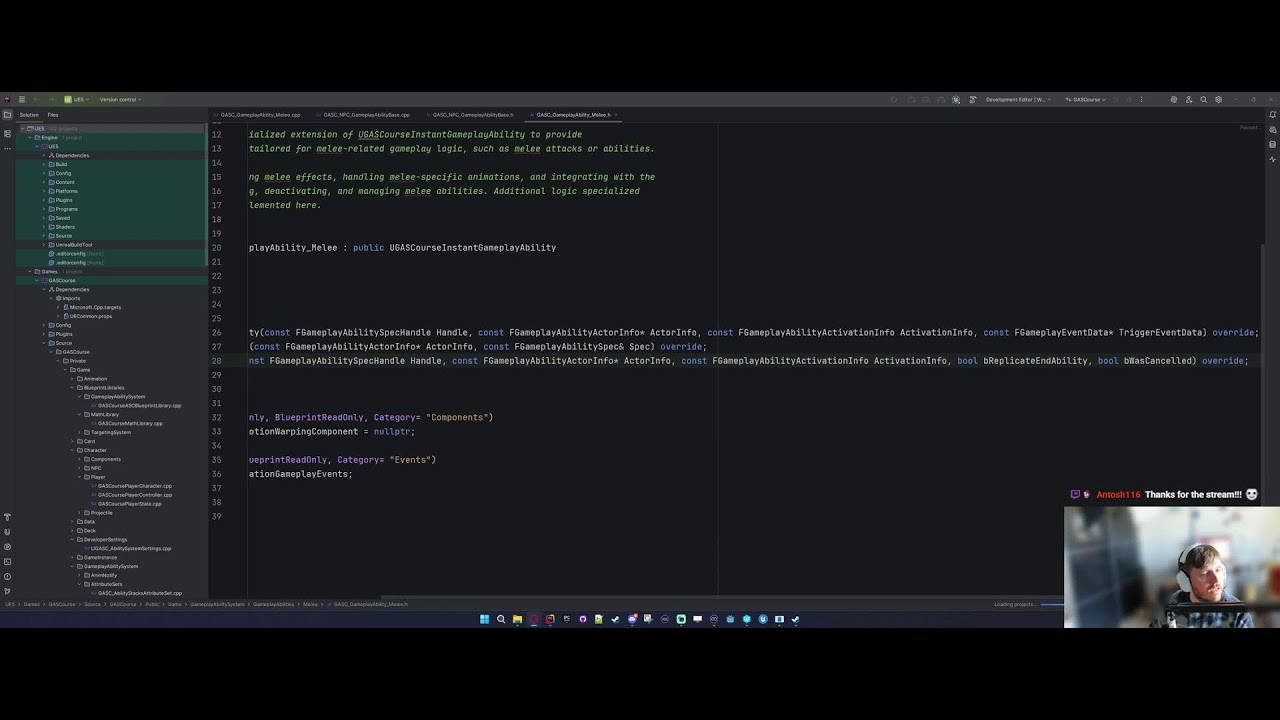Open IDE settings gear icon
The height and width of the screenshot is (720, 1280).
(1218, 100)
